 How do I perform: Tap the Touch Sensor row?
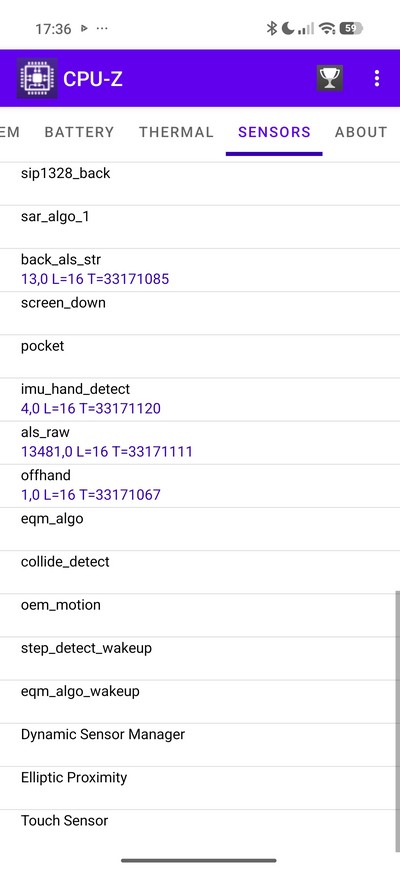click(200, 832)
